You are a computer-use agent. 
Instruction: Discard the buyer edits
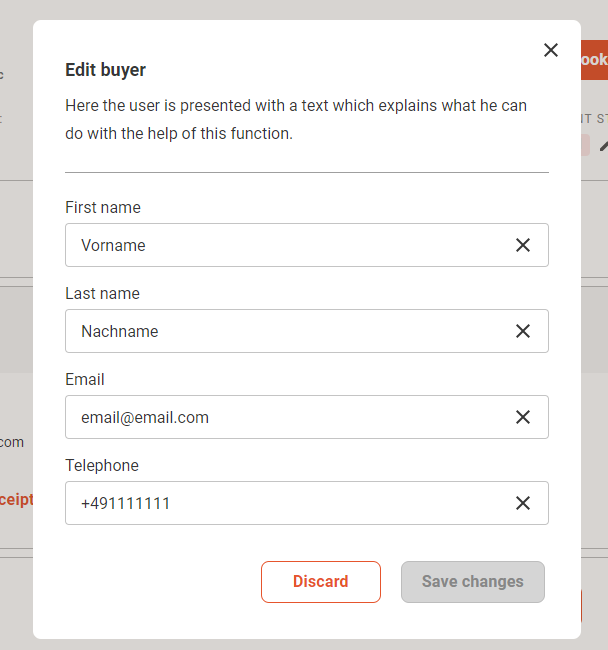[321, 582]
